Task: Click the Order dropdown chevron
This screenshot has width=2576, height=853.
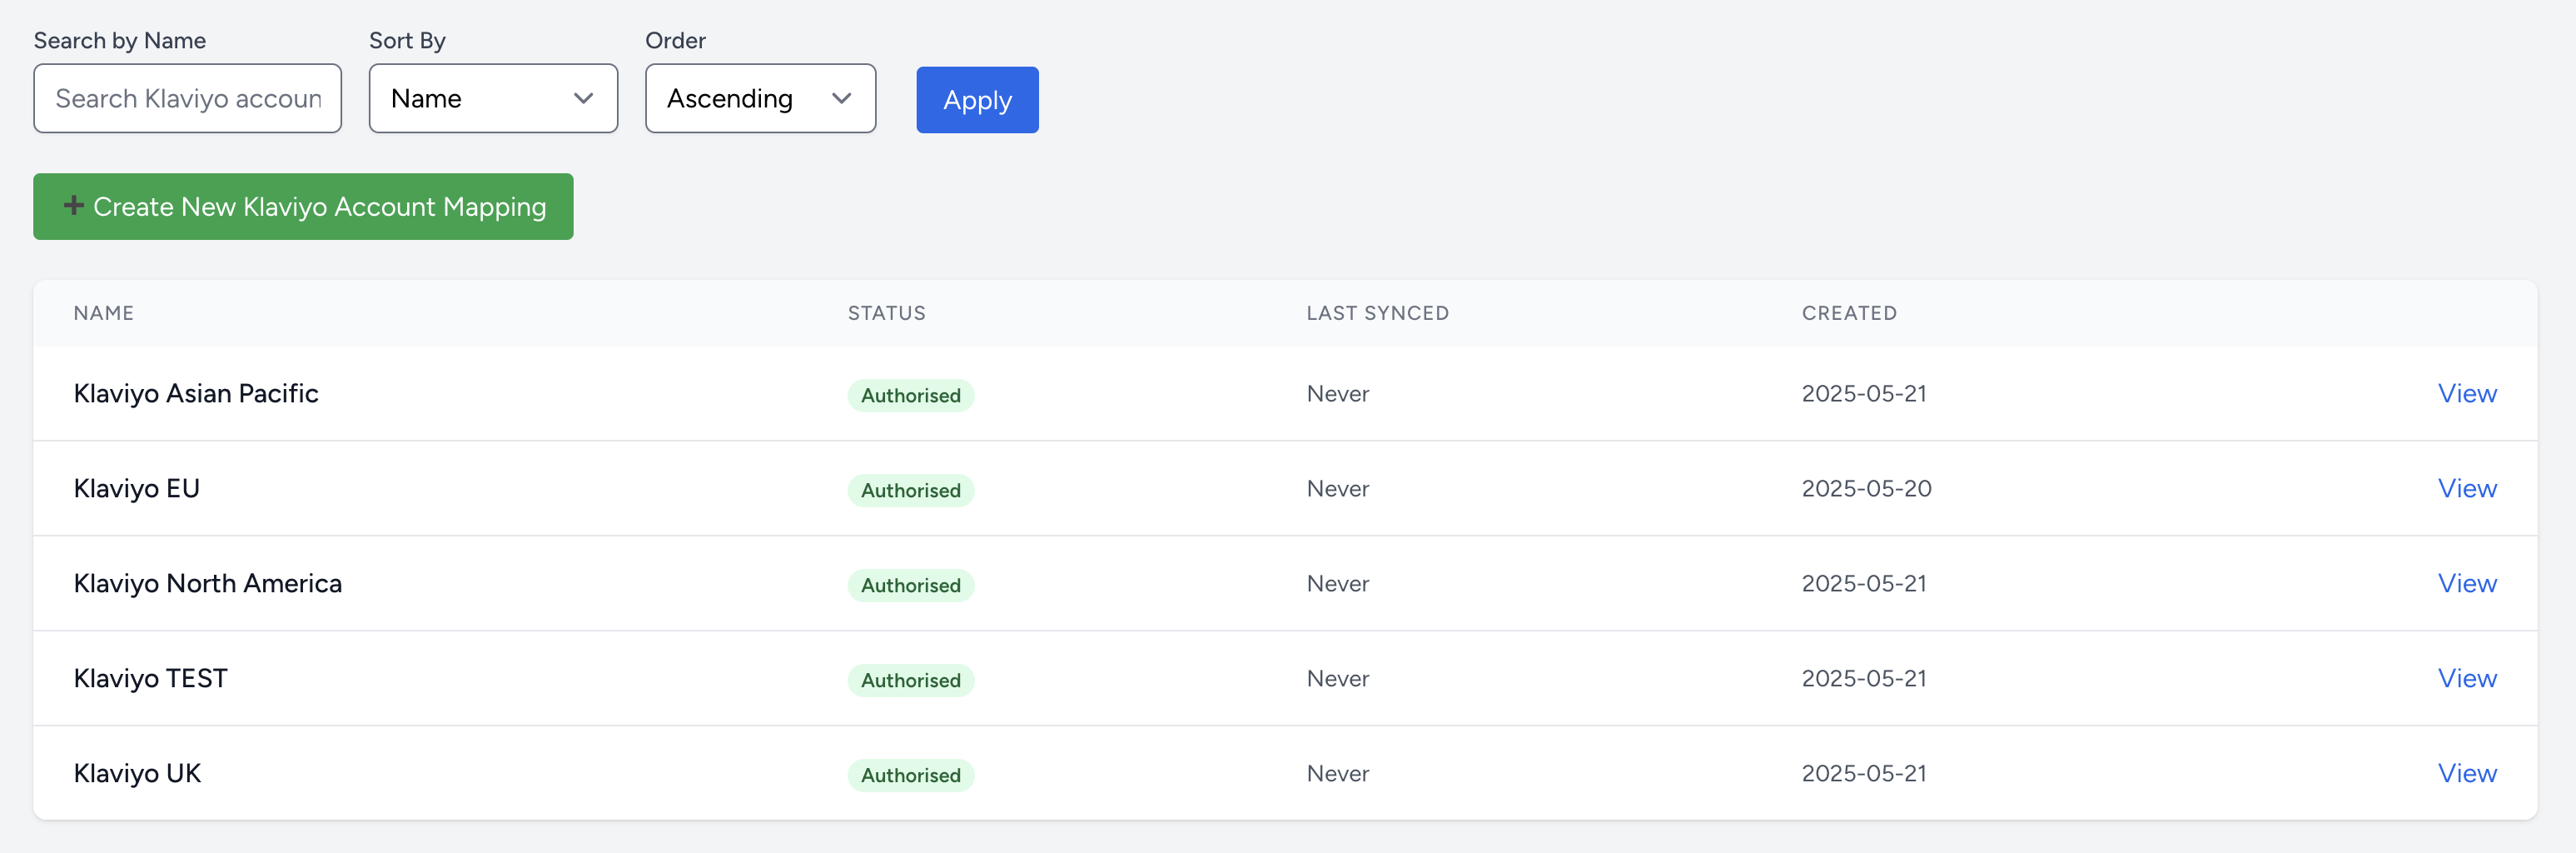Action: point(842,98)
